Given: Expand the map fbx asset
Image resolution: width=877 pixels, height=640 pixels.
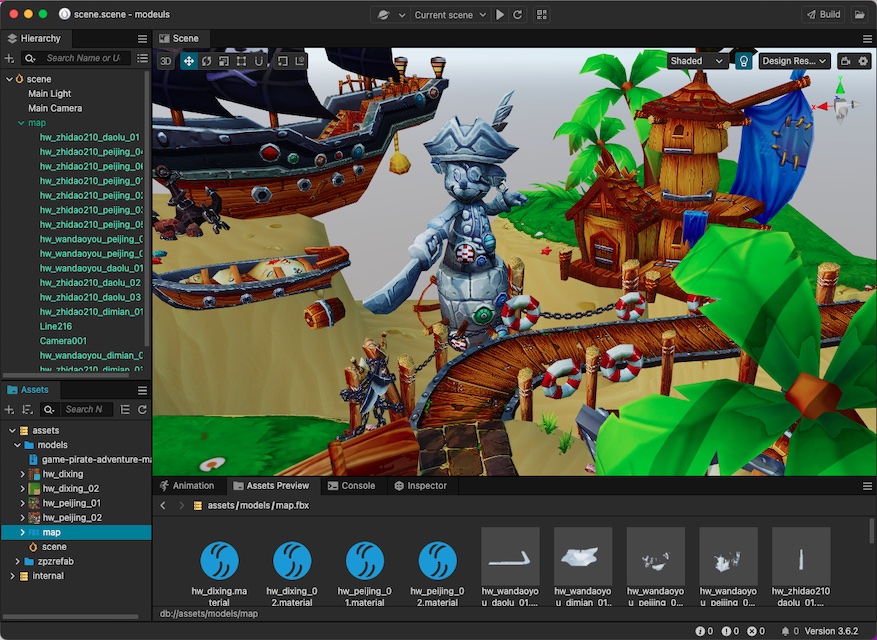Looking at the screenshot, I should click(x=22, y=532).
